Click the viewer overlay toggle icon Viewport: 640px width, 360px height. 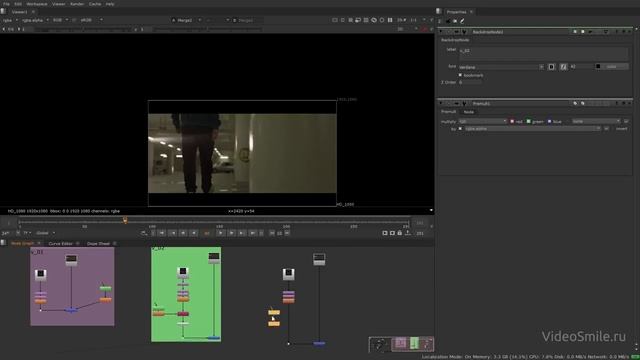(374, 20)
